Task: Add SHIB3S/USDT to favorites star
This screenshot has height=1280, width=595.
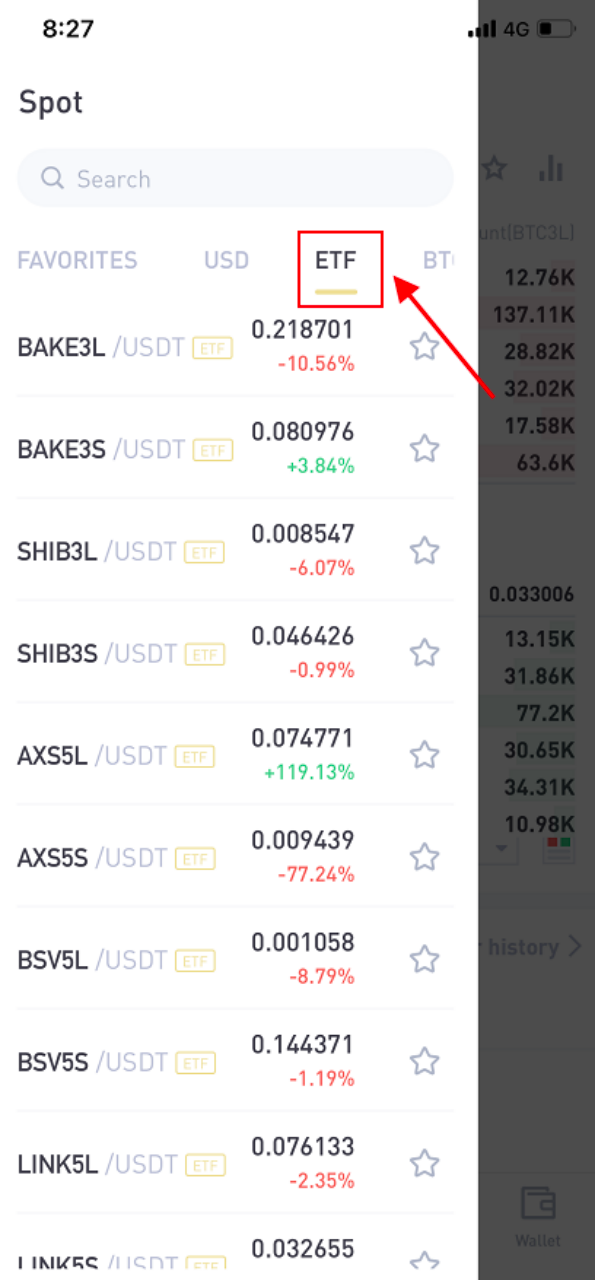Action: (x=425, y=653)
